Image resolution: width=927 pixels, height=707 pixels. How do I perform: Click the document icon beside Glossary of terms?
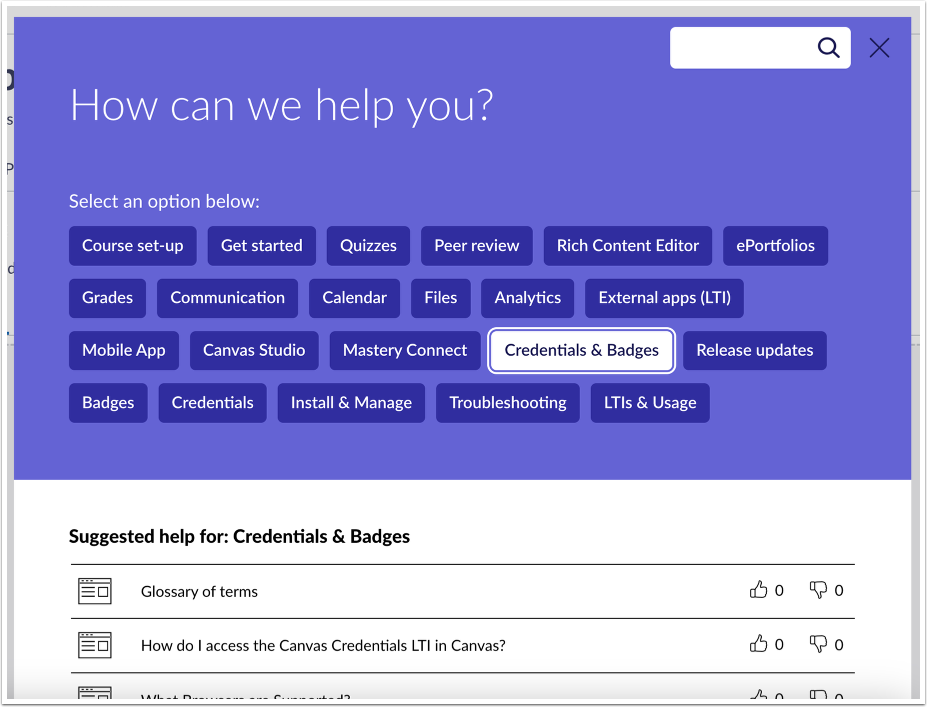click(95, 590)
